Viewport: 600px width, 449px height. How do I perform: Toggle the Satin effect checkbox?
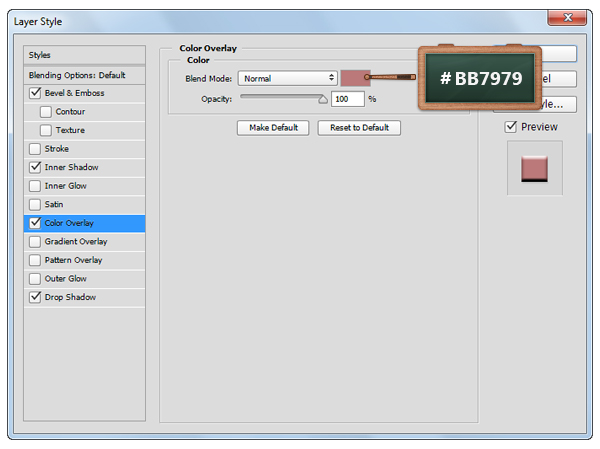pyautogui.click(x=36, y=204)
